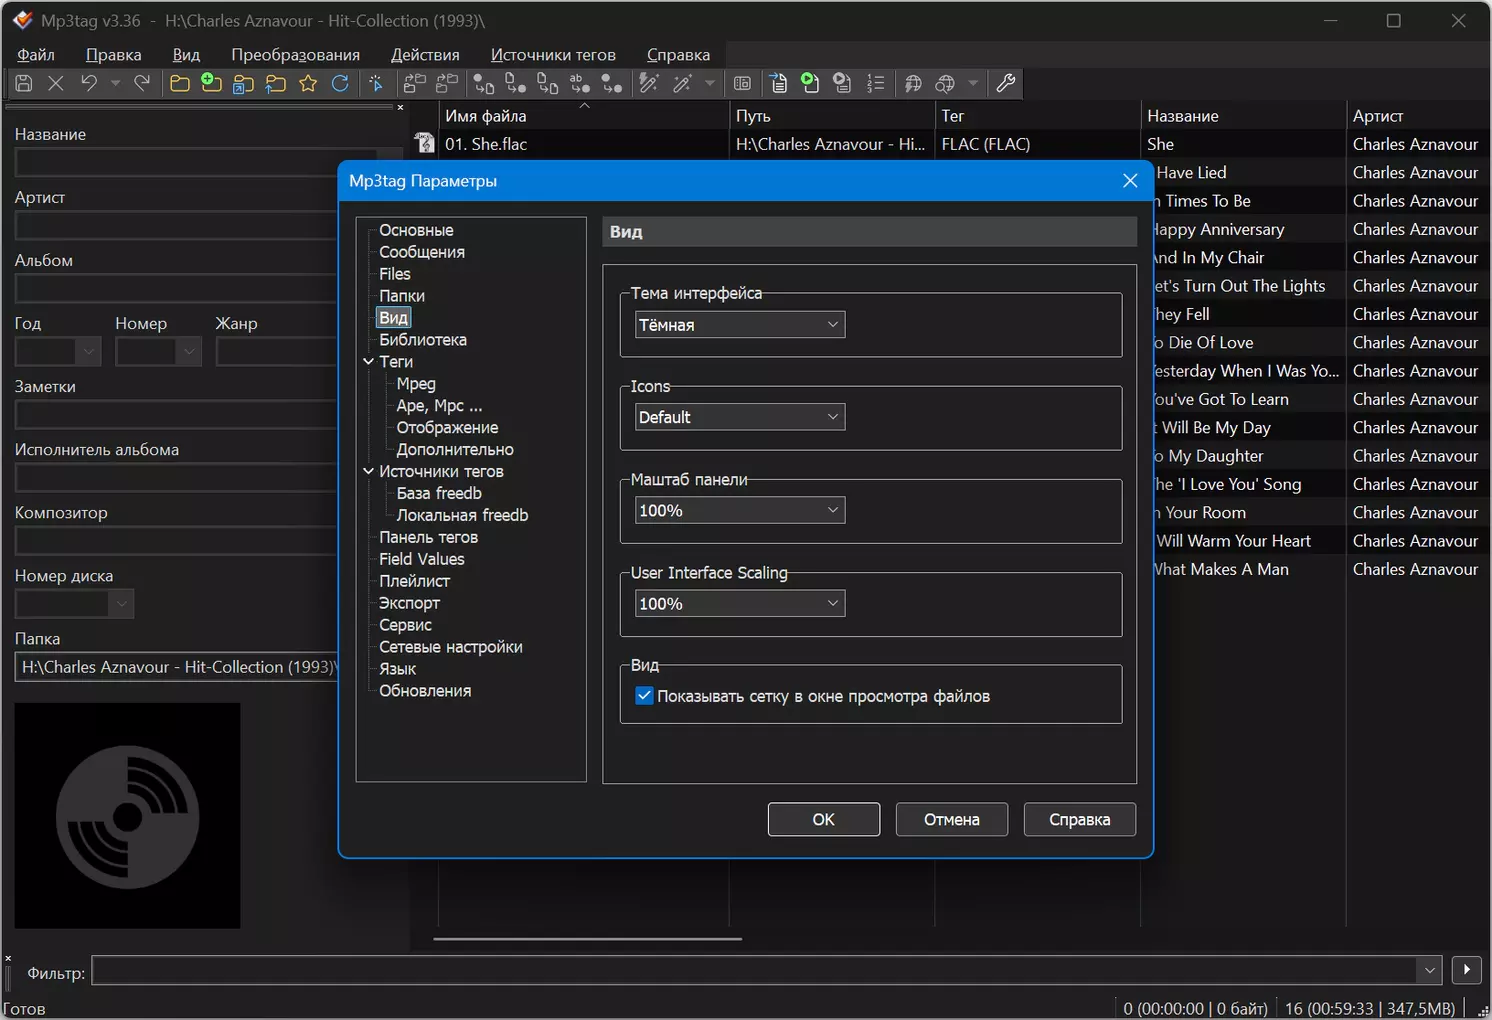Open the Номер диска dropdown arrow
Viewport: 1492px width, 1020px height.
121,604
